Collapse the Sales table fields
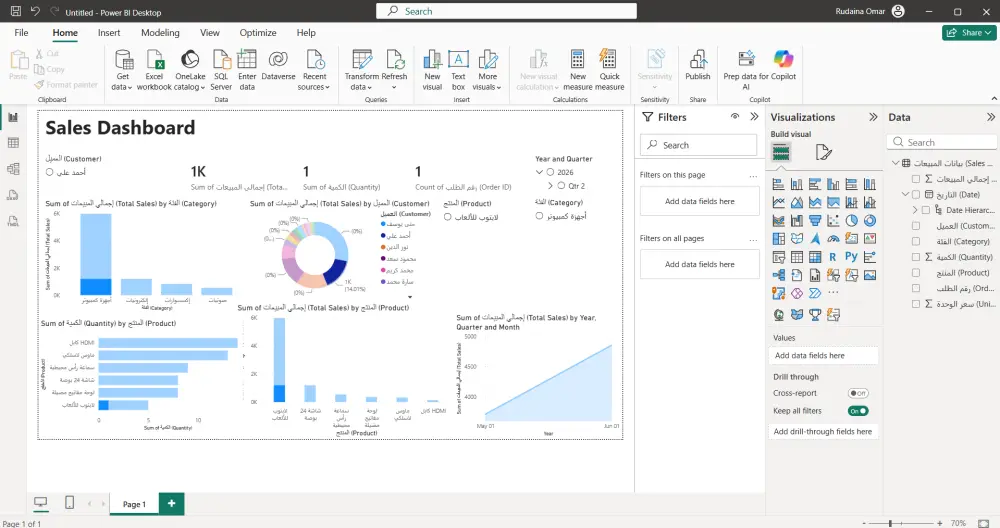 [x=895, y=163]
